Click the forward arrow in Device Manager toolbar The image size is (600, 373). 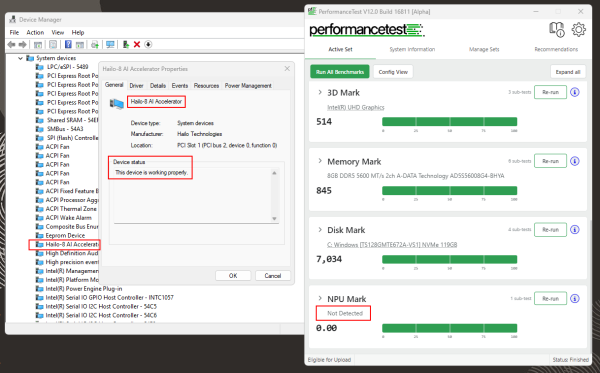[x=23, y=45]
